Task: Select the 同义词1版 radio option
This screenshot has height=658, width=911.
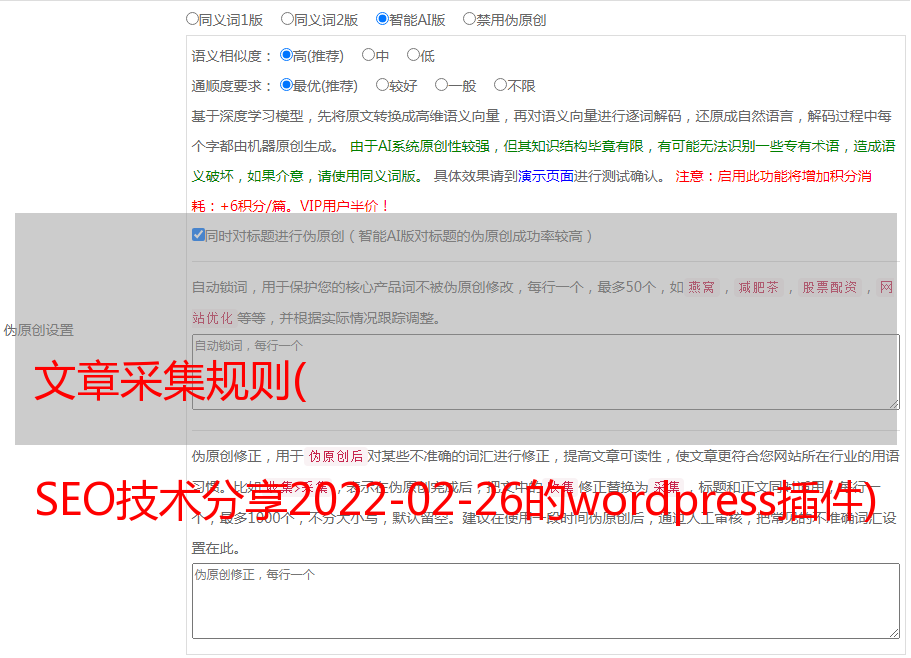Action: [x=192, y=19]
